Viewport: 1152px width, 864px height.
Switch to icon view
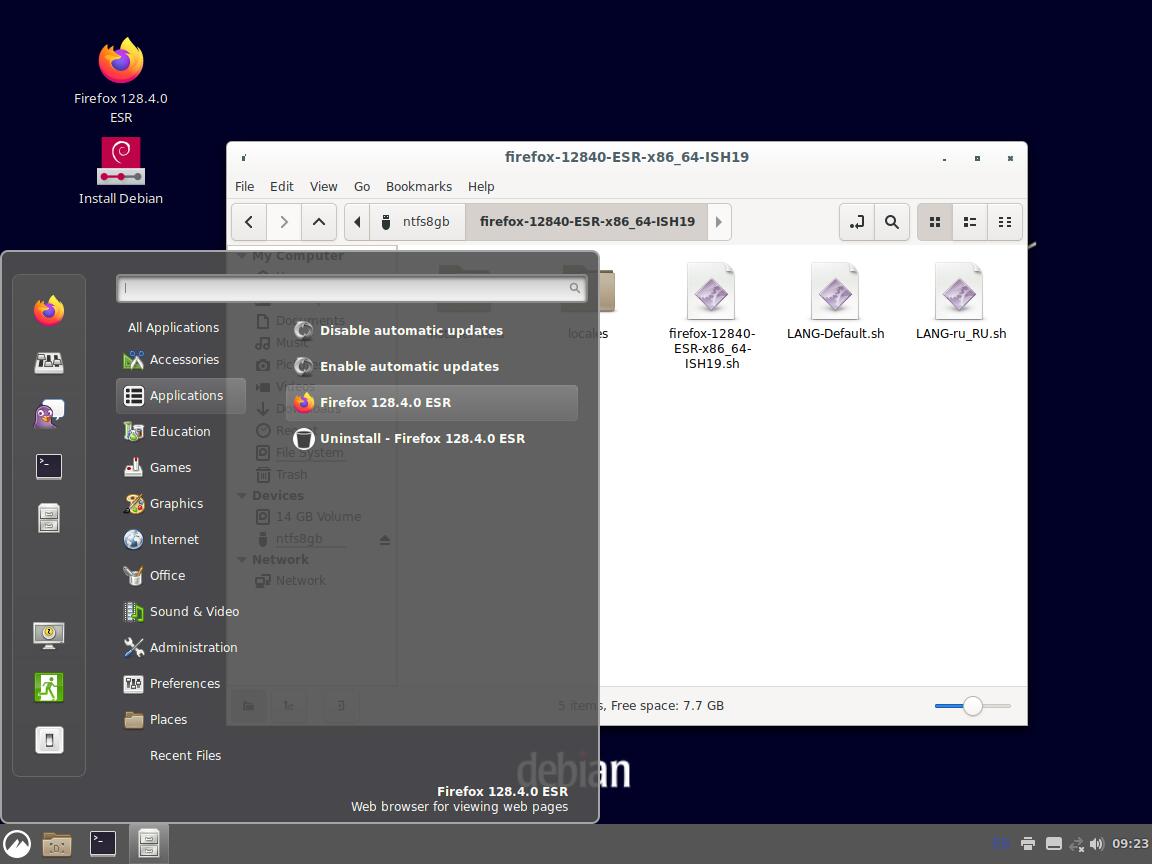(935, 222)
